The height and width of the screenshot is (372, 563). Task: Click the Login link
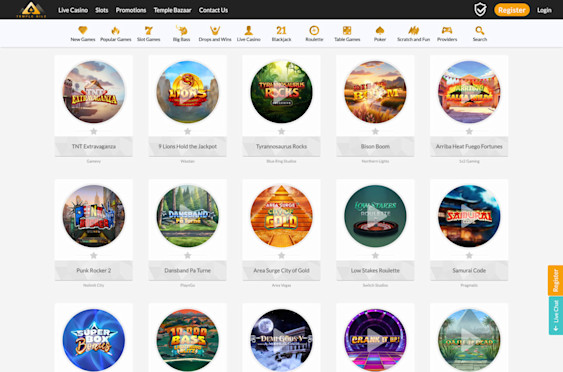[544, 10]
